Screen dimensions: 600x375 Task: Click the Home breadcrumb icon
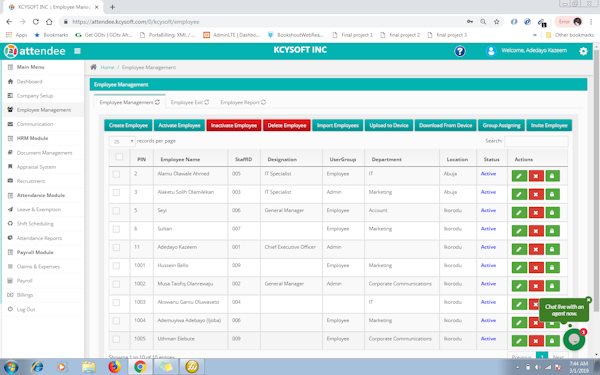93,67
